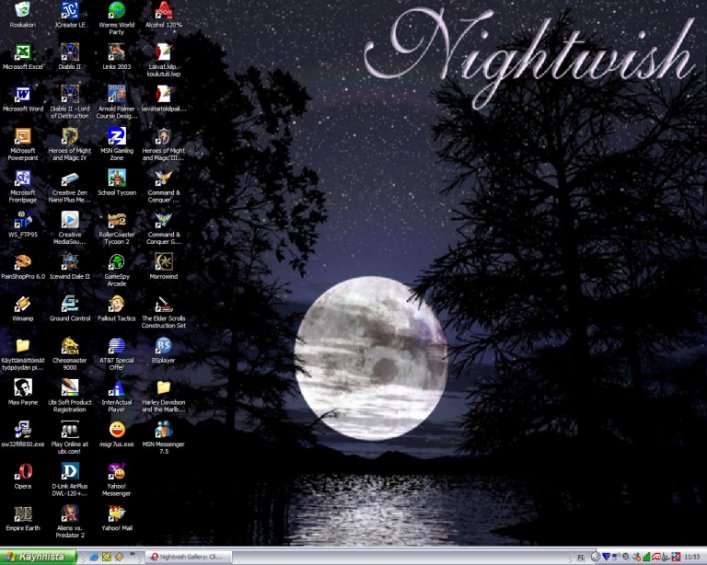
Task: Launch Yahoo! Messenger from desktop
Action: [116, 471]
